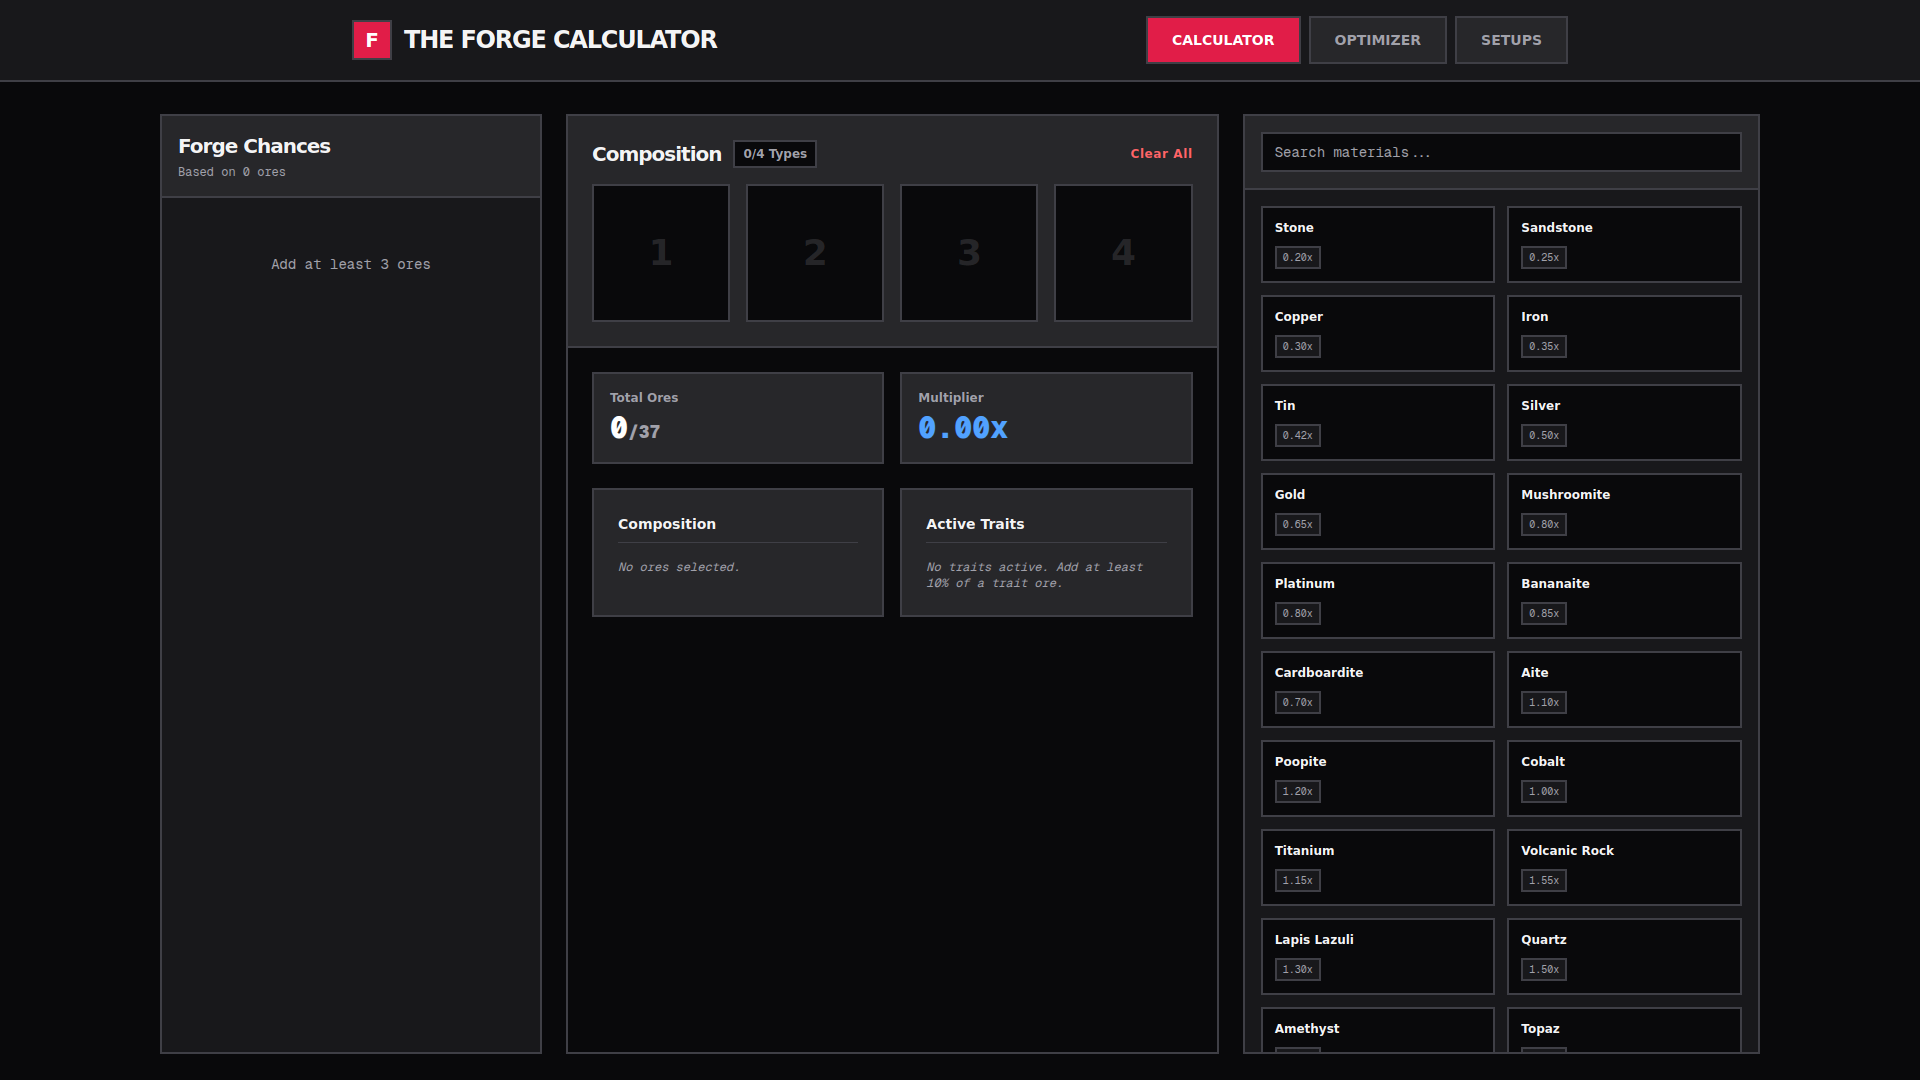The image size is (1920, 1080).
Task: Add Copper ore card
Action: [1377, 333]
